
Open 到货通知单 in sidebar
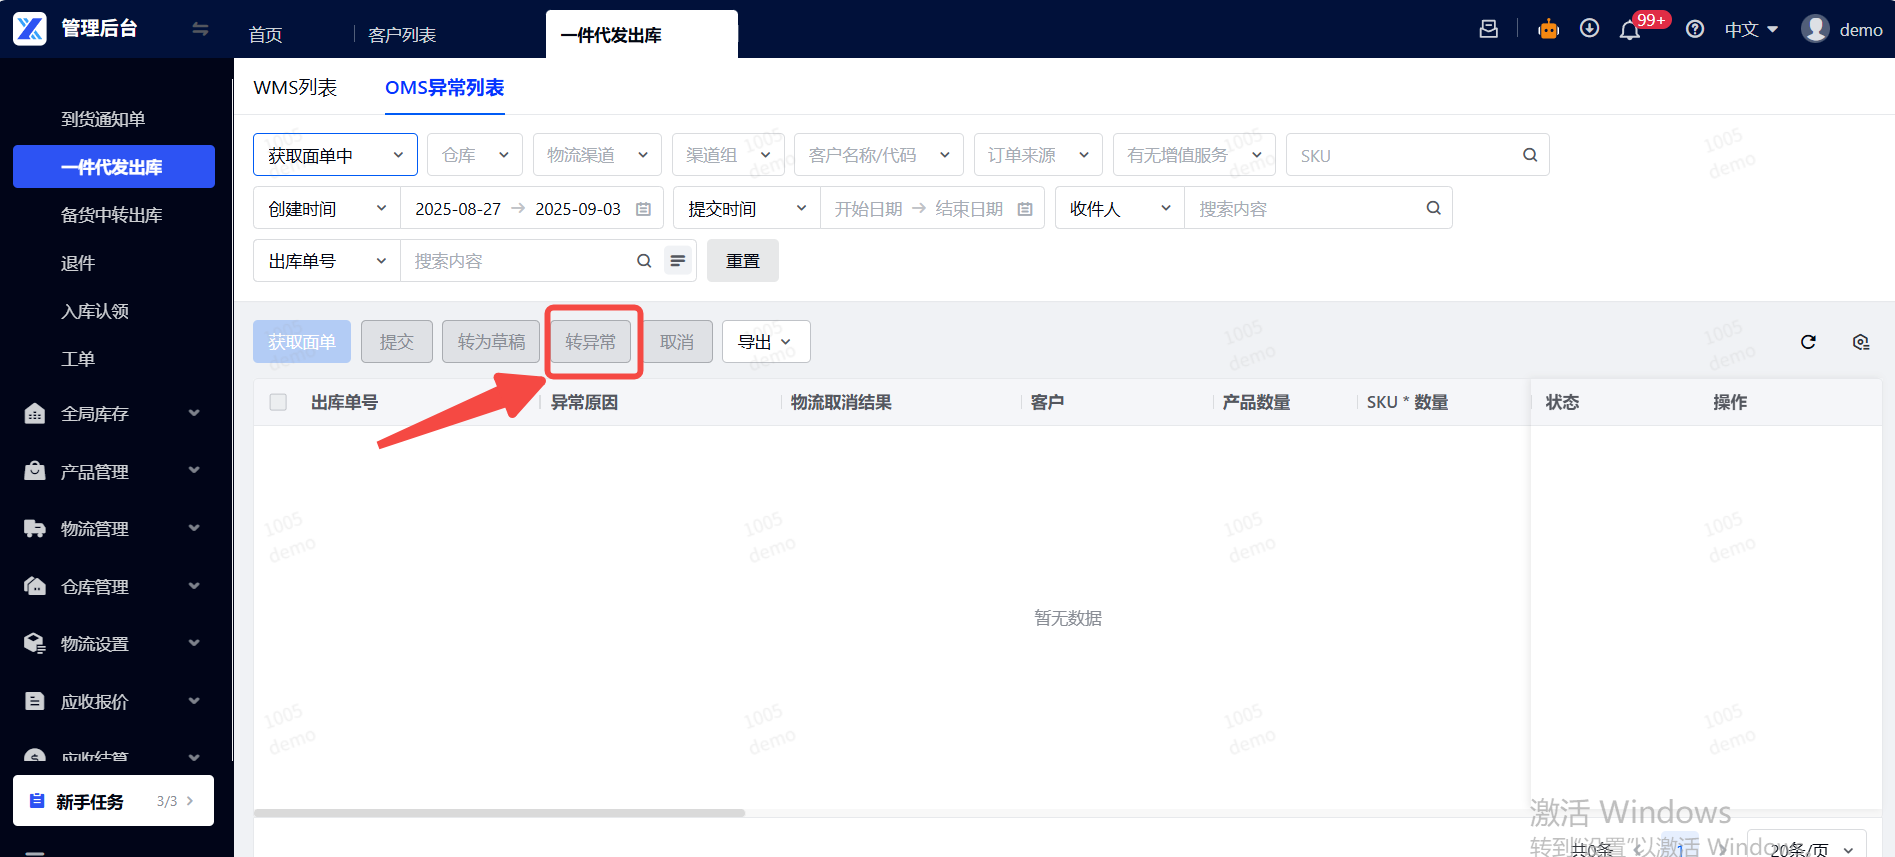pos(104,119)
